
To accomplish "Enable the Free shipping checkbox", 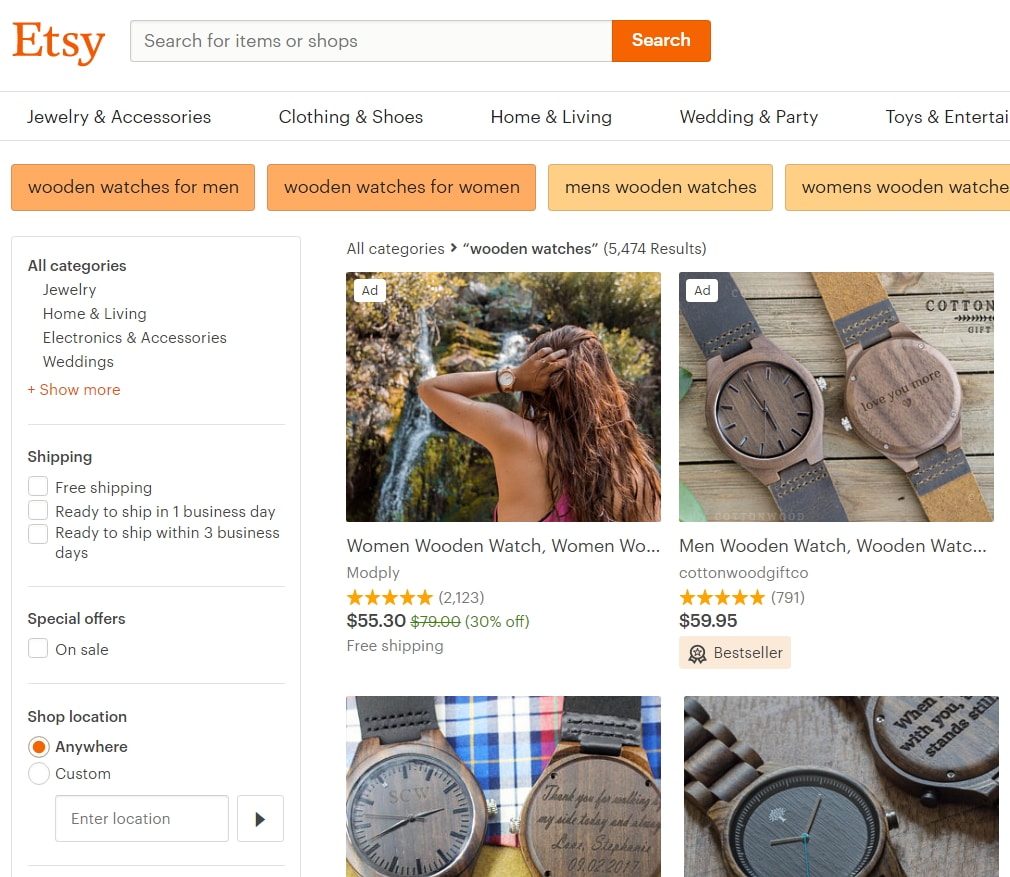I will point(38,486).
